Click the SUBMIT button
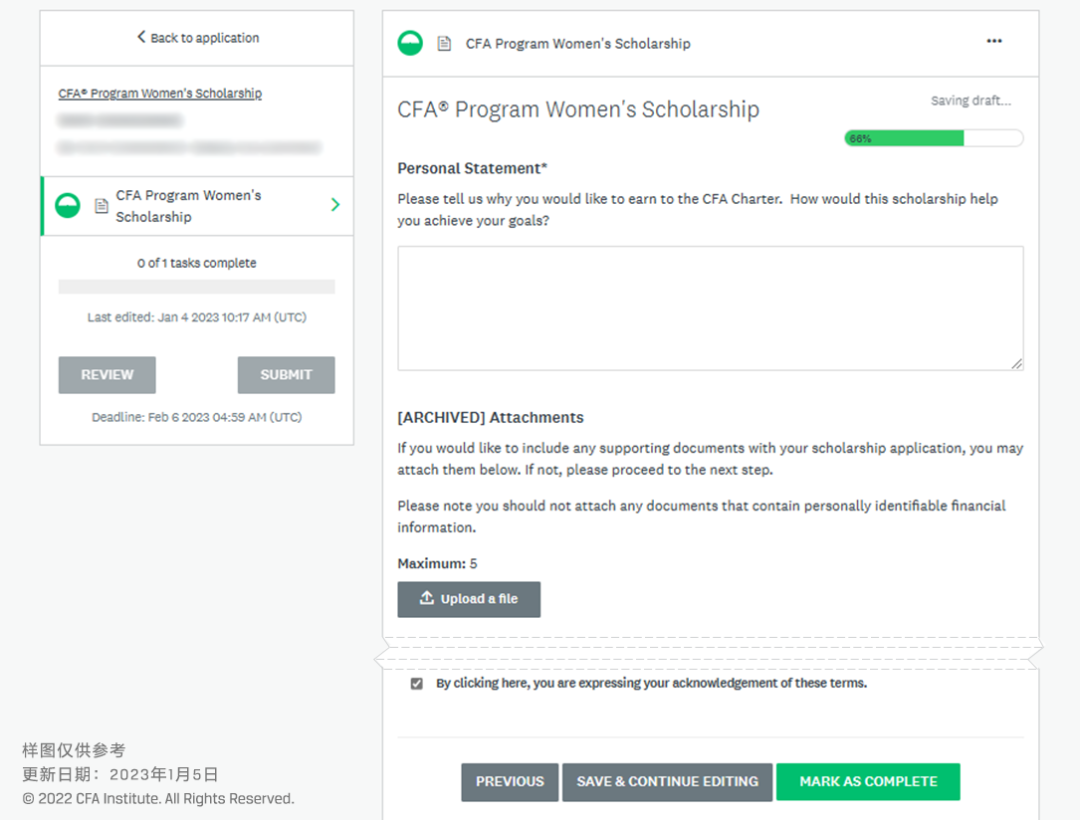 click(x=286, y=375)
